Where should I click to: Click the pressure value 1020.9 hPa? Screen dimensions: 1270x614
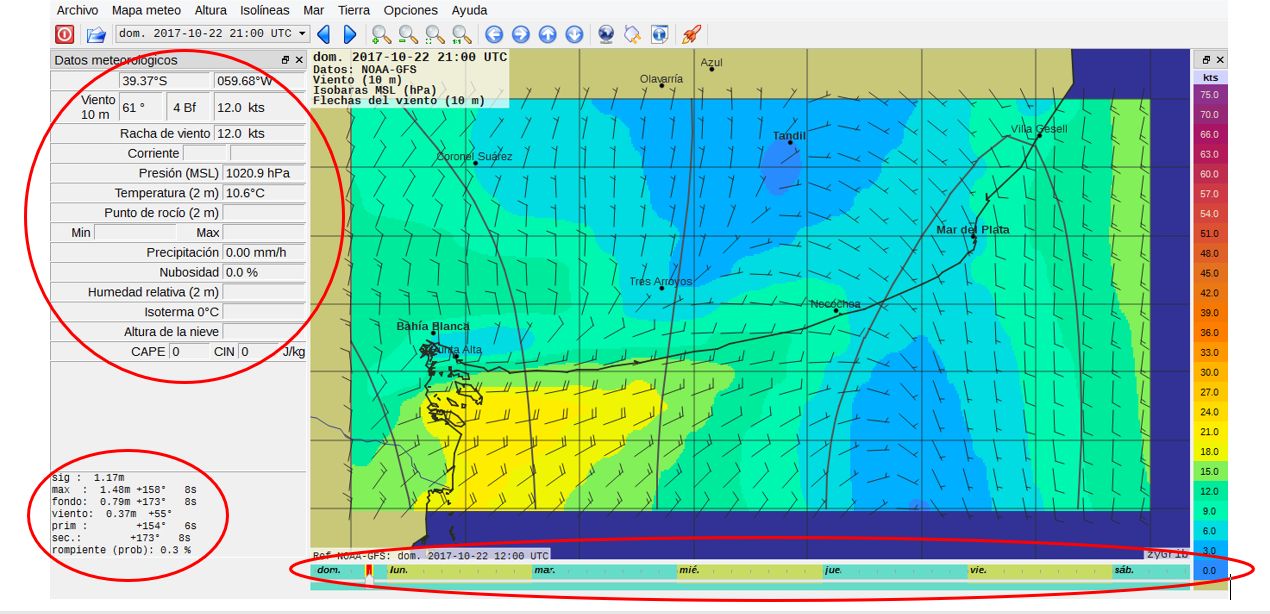click(x=264, y=173)
